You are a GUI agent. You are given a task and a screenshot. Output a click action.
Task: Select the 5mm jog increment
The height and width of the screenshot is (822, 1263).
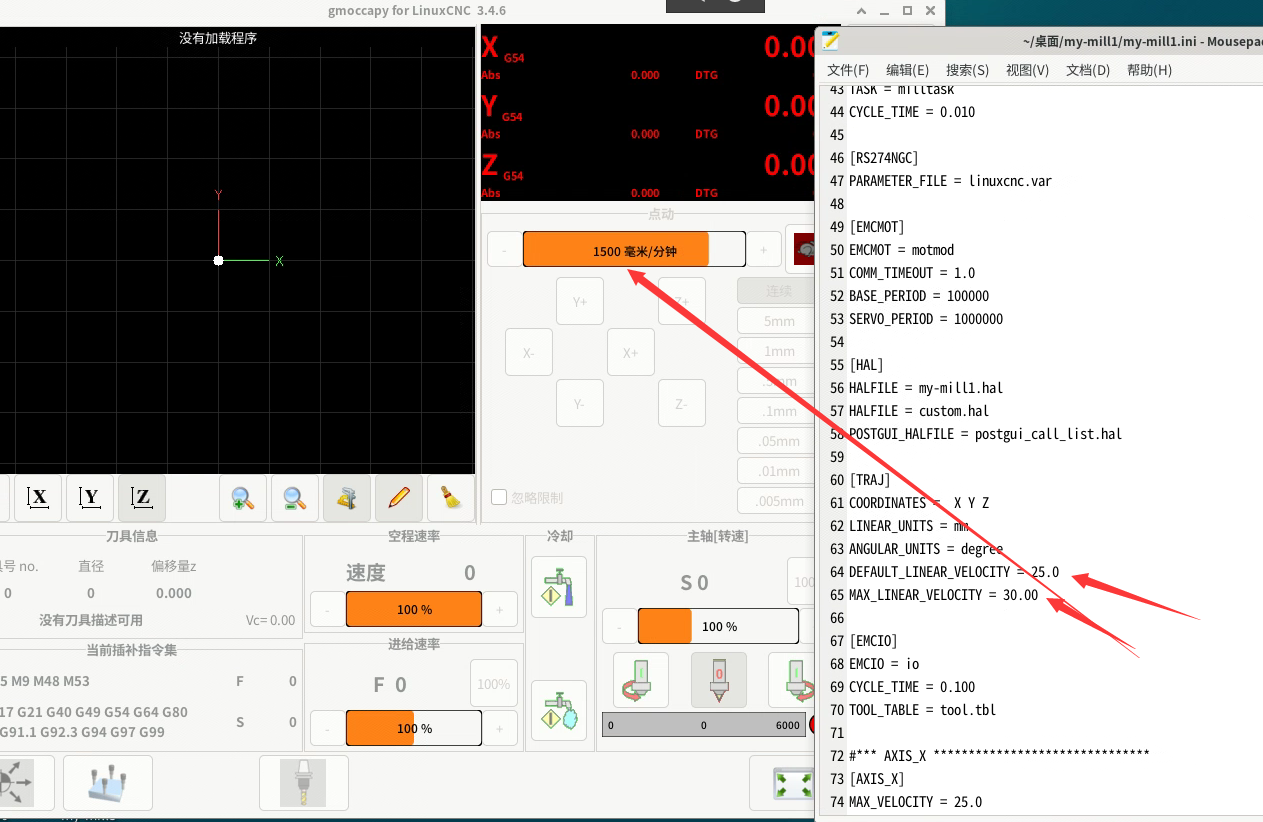[778, 321]
